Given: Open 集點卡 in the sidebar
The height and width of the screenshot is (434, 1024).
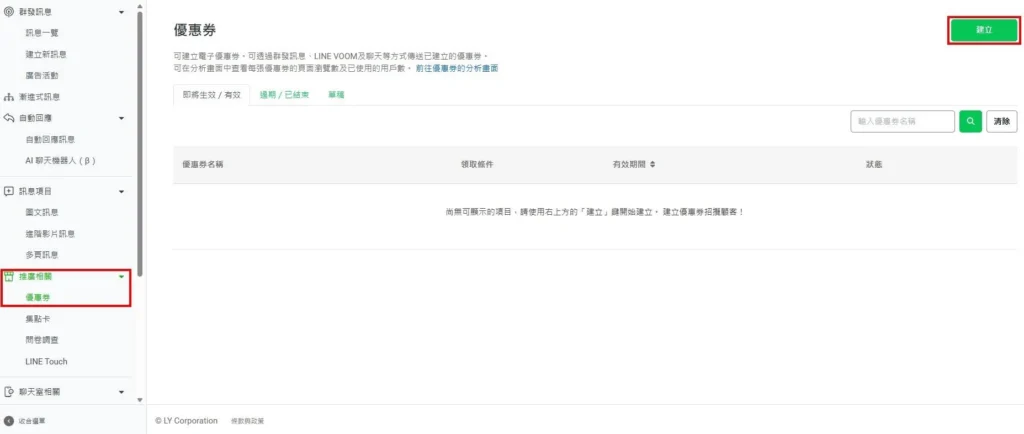Looking at the screenshot, I should point(38,319).
